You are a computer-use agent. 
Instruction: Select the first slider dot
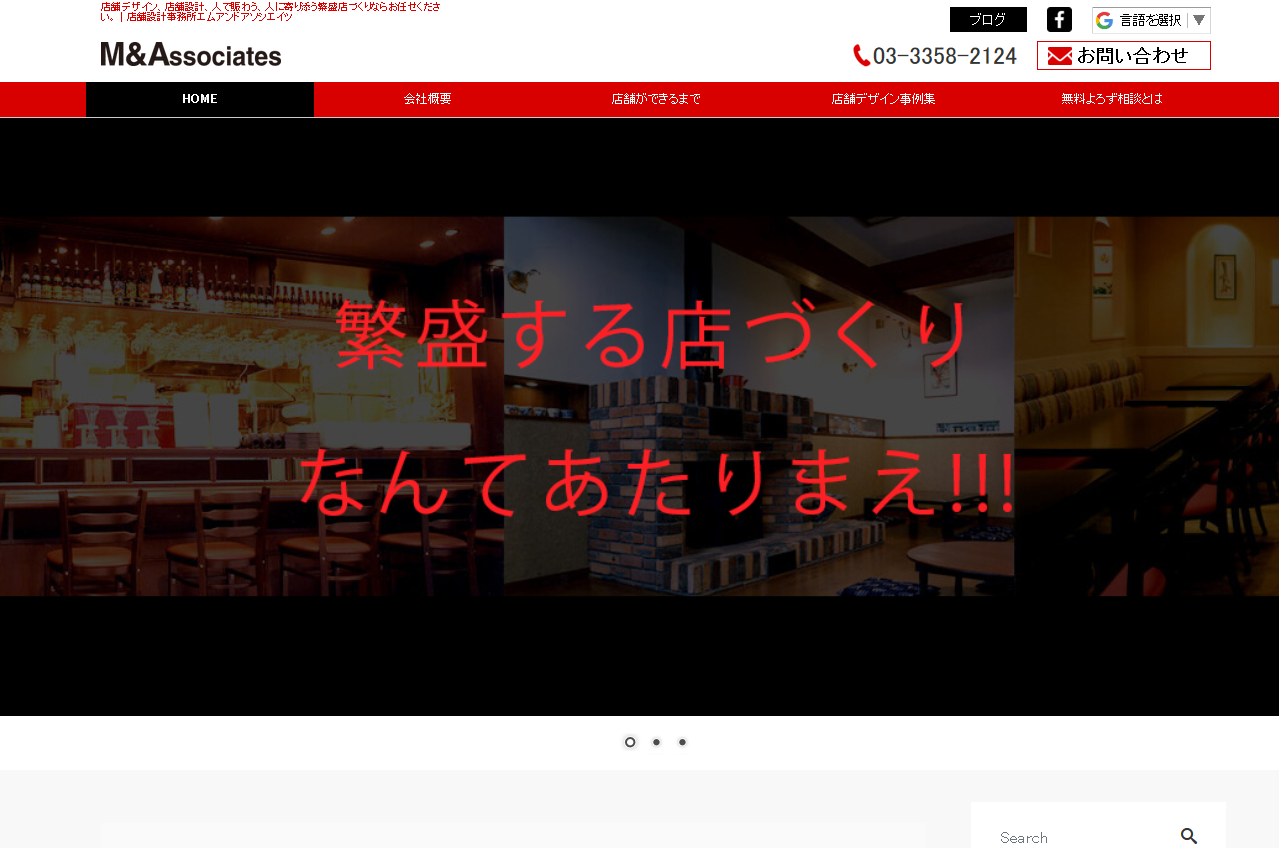click(x=630, y=742)
